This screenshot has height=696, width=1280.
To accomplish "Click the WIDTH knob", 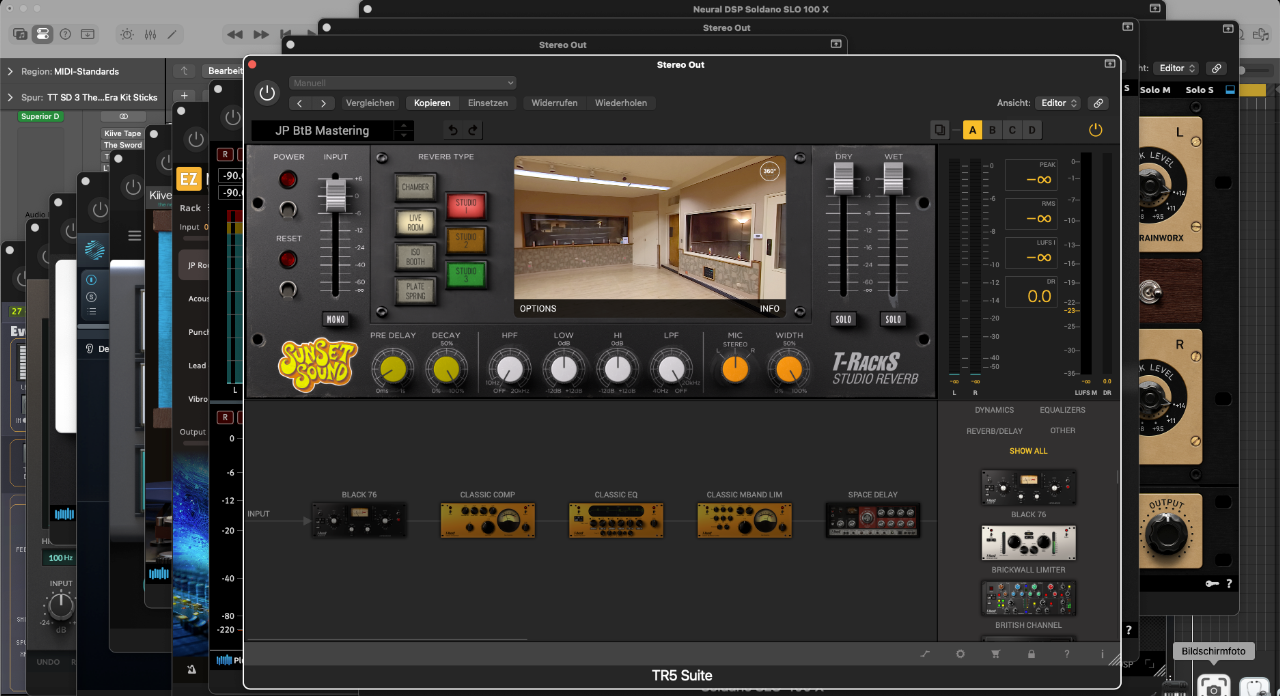I will tap(789, 370).
